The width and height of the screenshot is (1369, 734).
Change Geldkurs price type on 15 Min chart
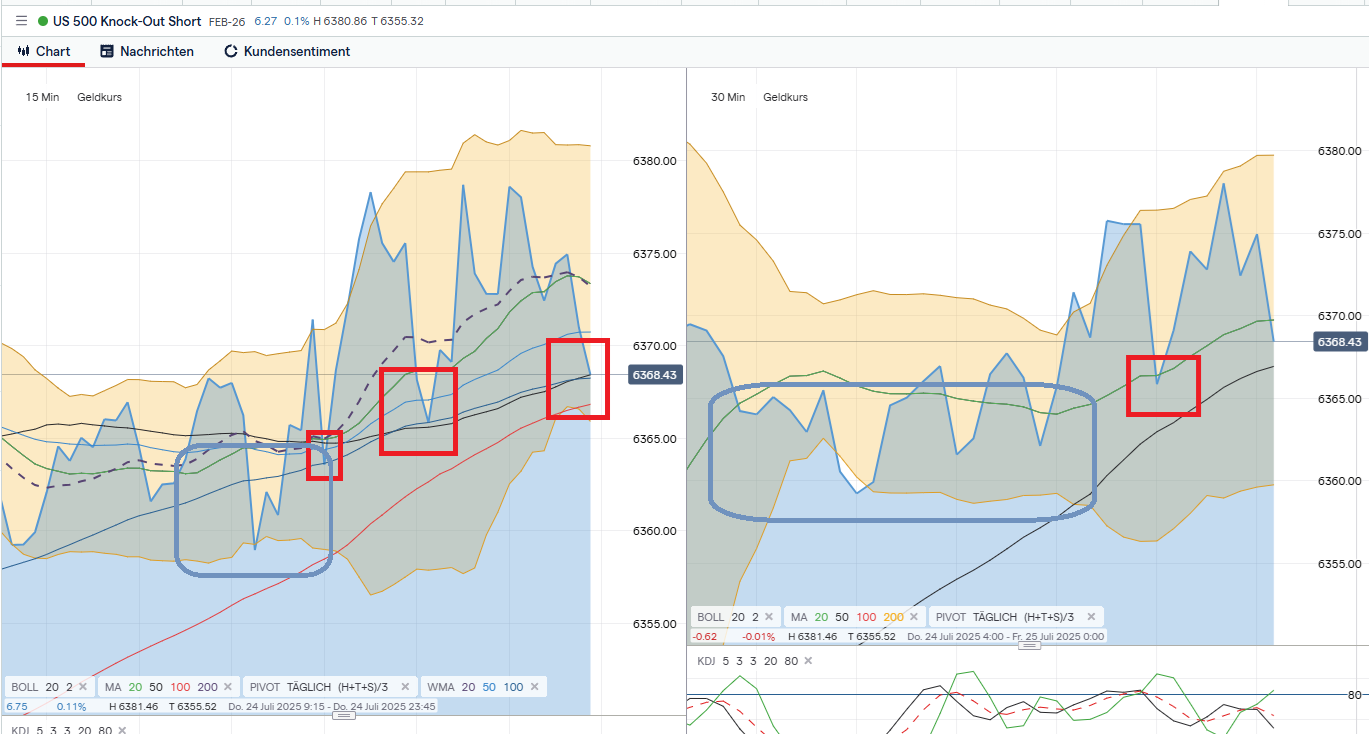100,97
